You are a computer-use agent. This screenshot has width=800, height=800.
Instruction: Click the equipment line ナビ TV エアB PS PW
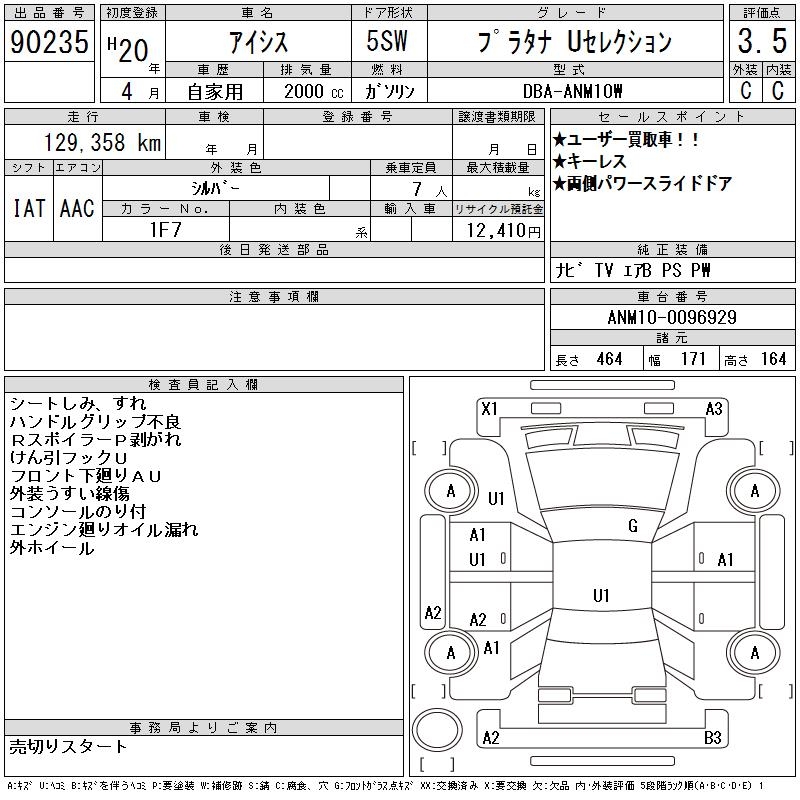(633, 270)
